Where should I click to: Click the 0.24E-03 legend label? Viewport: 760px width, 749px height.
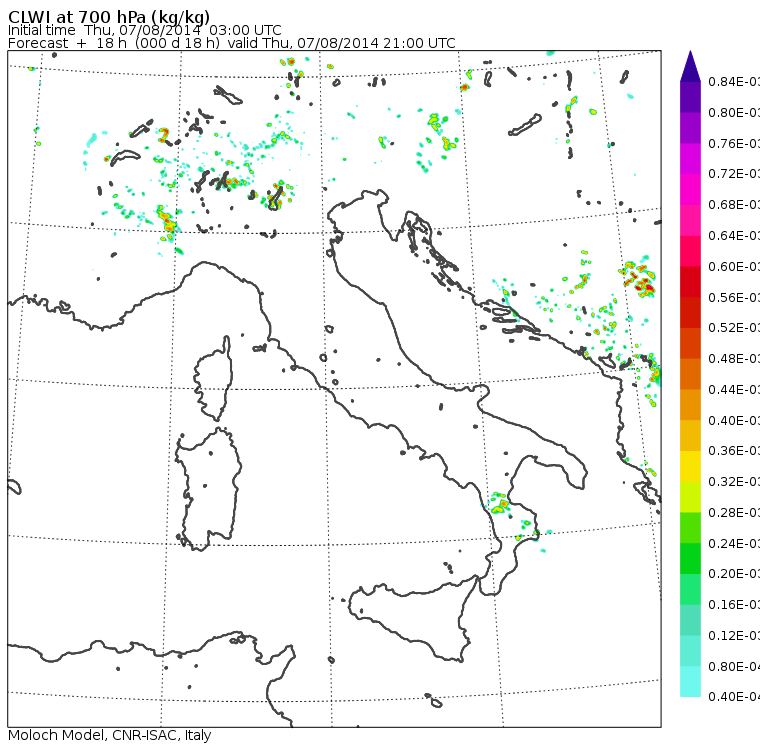[734, 543]
